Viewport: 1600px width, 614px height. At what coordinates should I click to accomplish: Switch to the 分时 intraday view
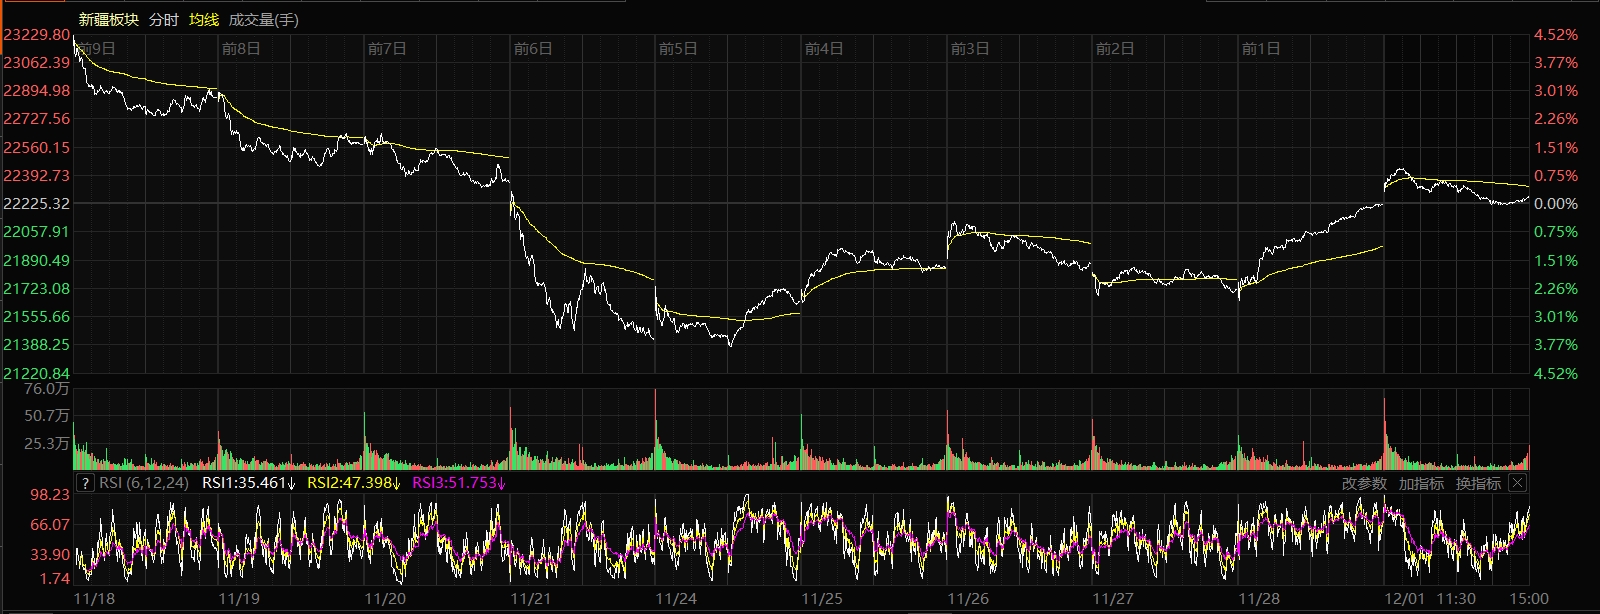(x=163, y=20)
